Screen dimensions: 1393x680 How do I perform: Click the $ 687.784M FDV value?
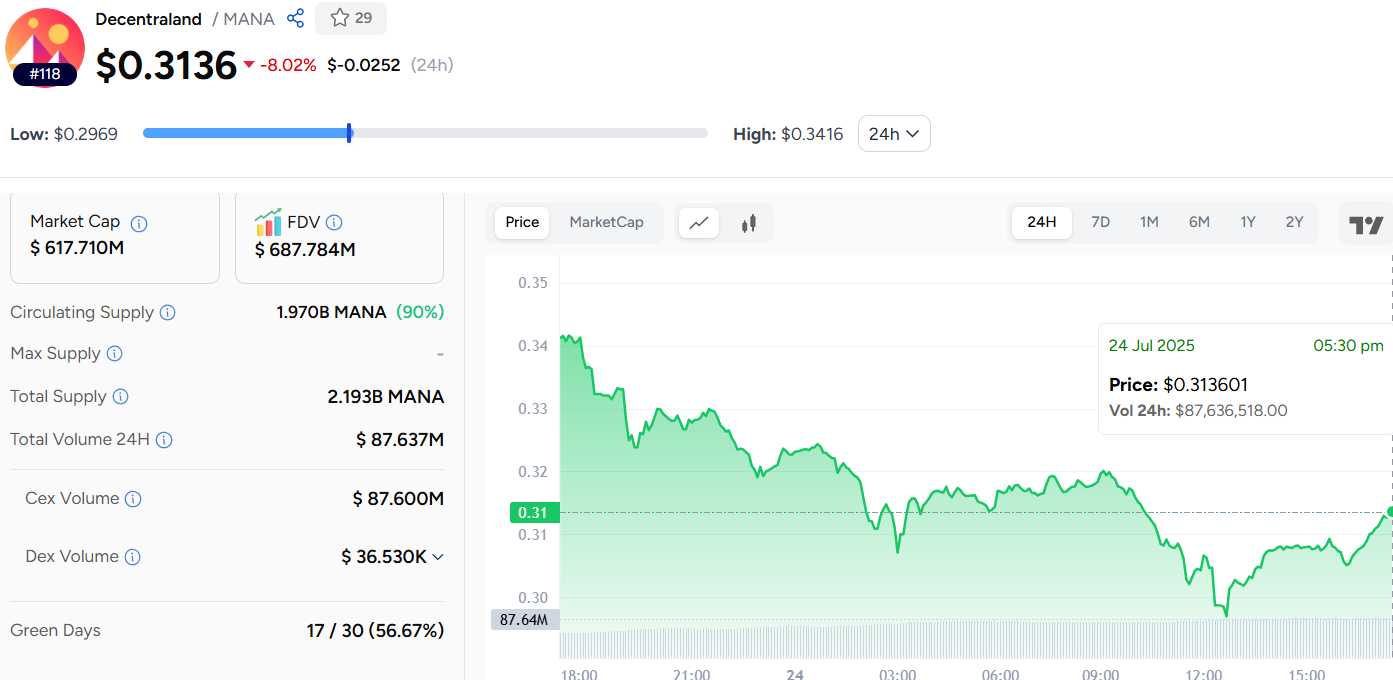(305, 250)
